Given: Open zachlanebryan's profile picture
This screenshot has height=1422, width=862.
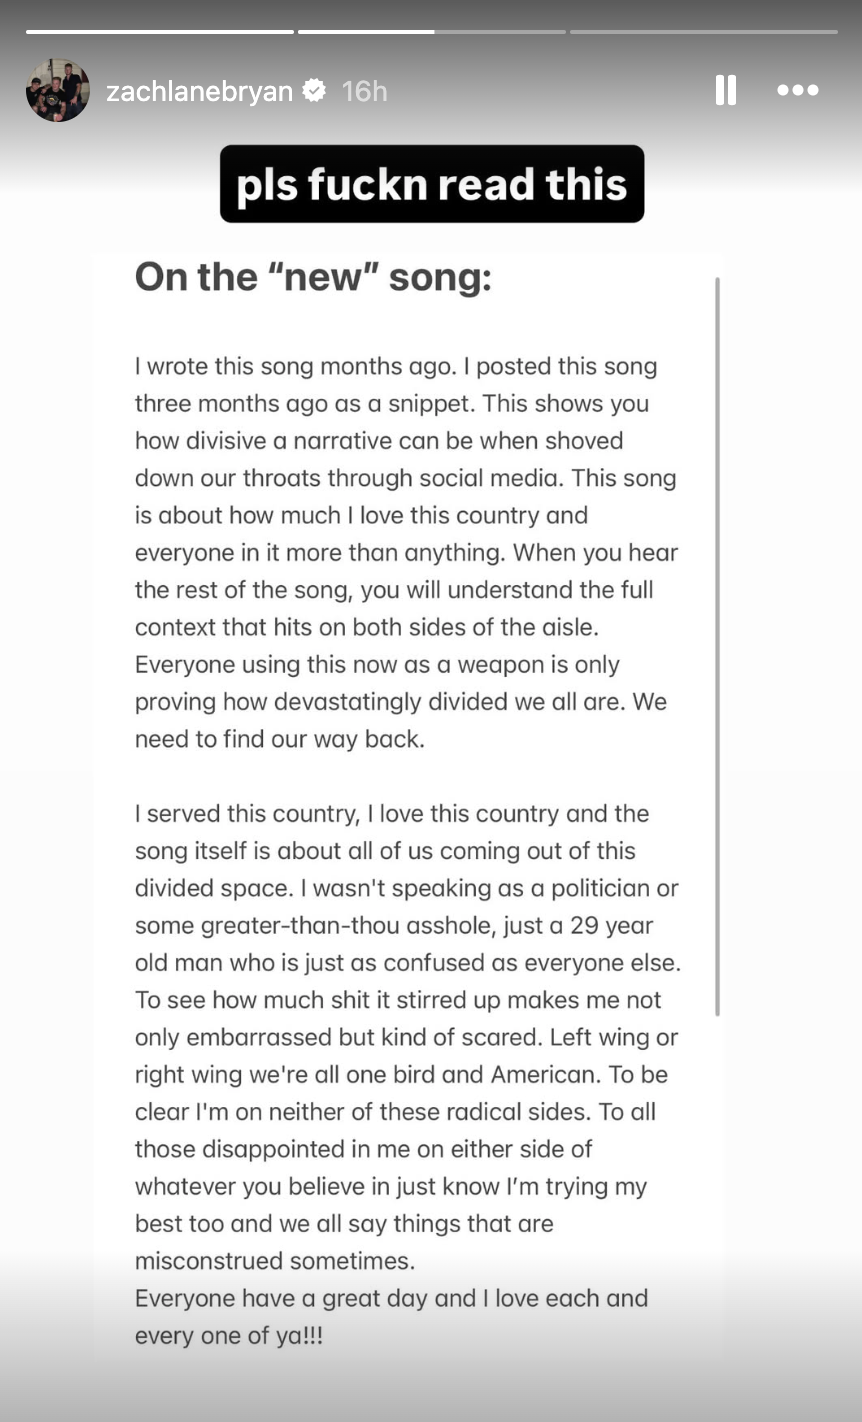Looking at the screenshot, I should 58,90.
